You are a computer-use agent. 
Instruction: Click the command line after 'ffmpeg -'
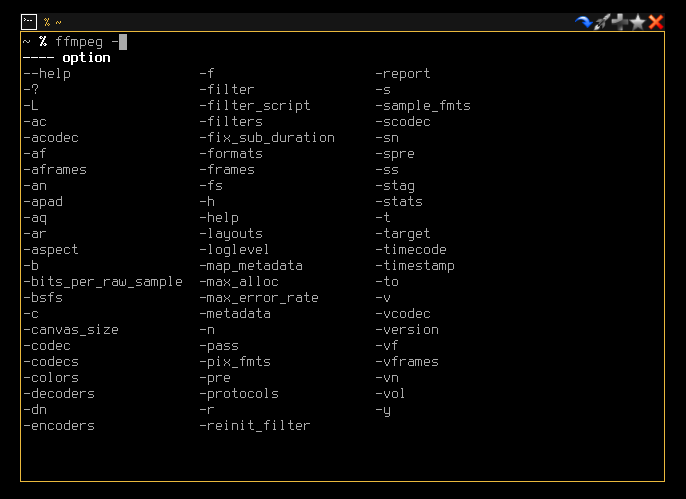pos(123,42)
